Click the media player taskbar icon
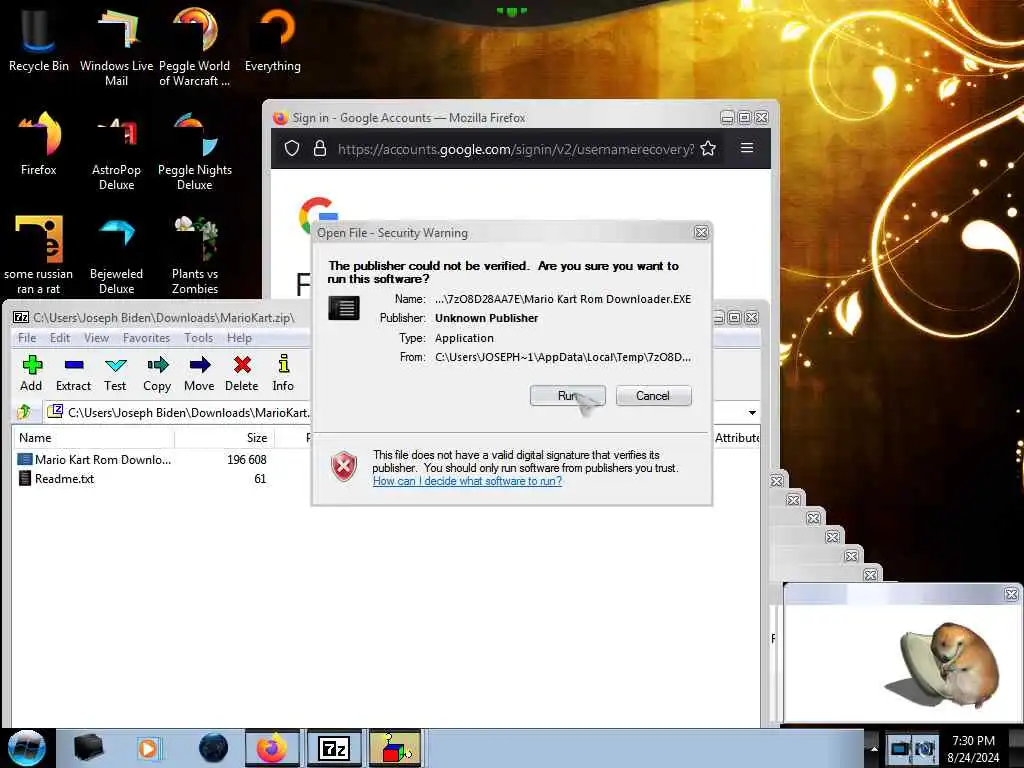This screenshot has height=768, width=1024. [x=149, y=748]
